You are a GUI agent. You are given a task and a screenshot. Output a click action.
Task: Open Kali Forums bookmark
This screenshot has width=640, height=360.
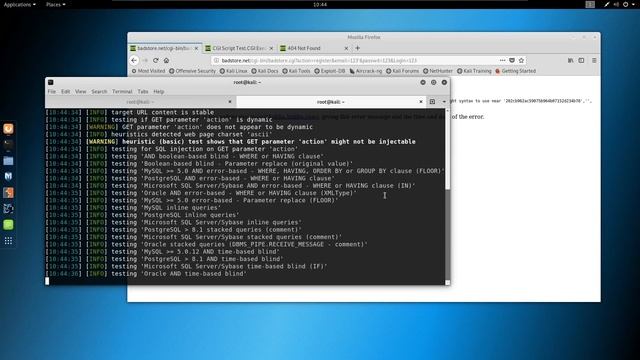[402, 71]
